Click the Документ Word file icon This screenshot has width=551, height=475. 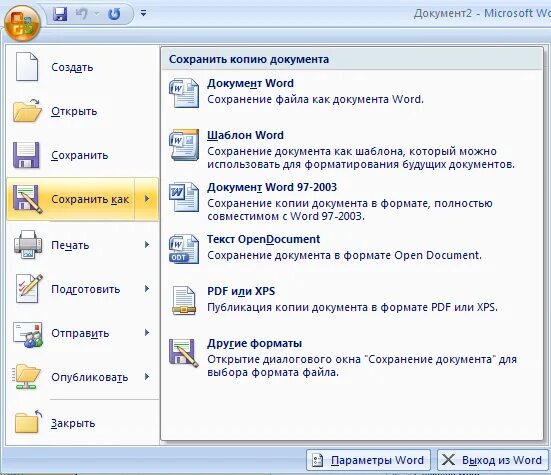(184, 92)
